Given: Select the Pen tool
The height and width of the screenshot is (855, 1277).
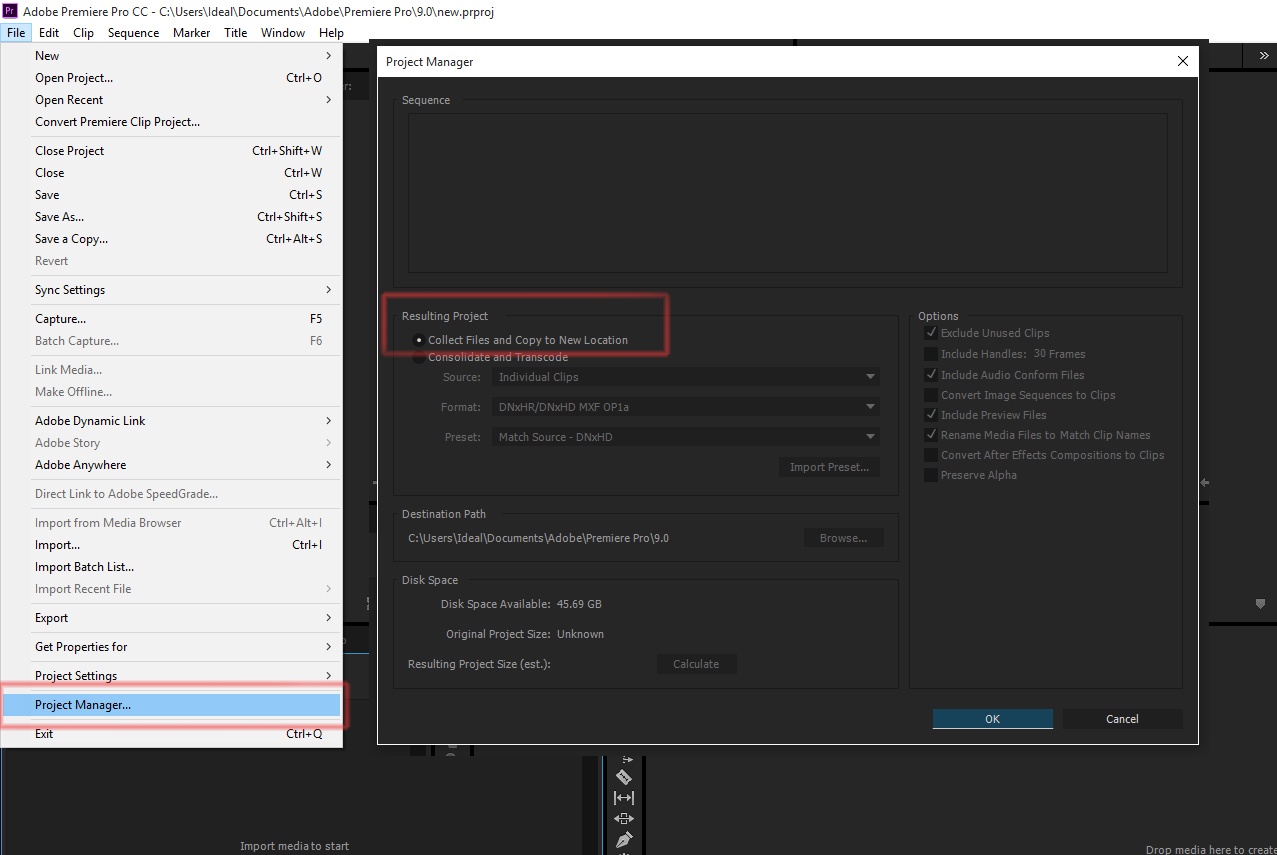Looking at the screenshot, I should (x=624, y=839).
